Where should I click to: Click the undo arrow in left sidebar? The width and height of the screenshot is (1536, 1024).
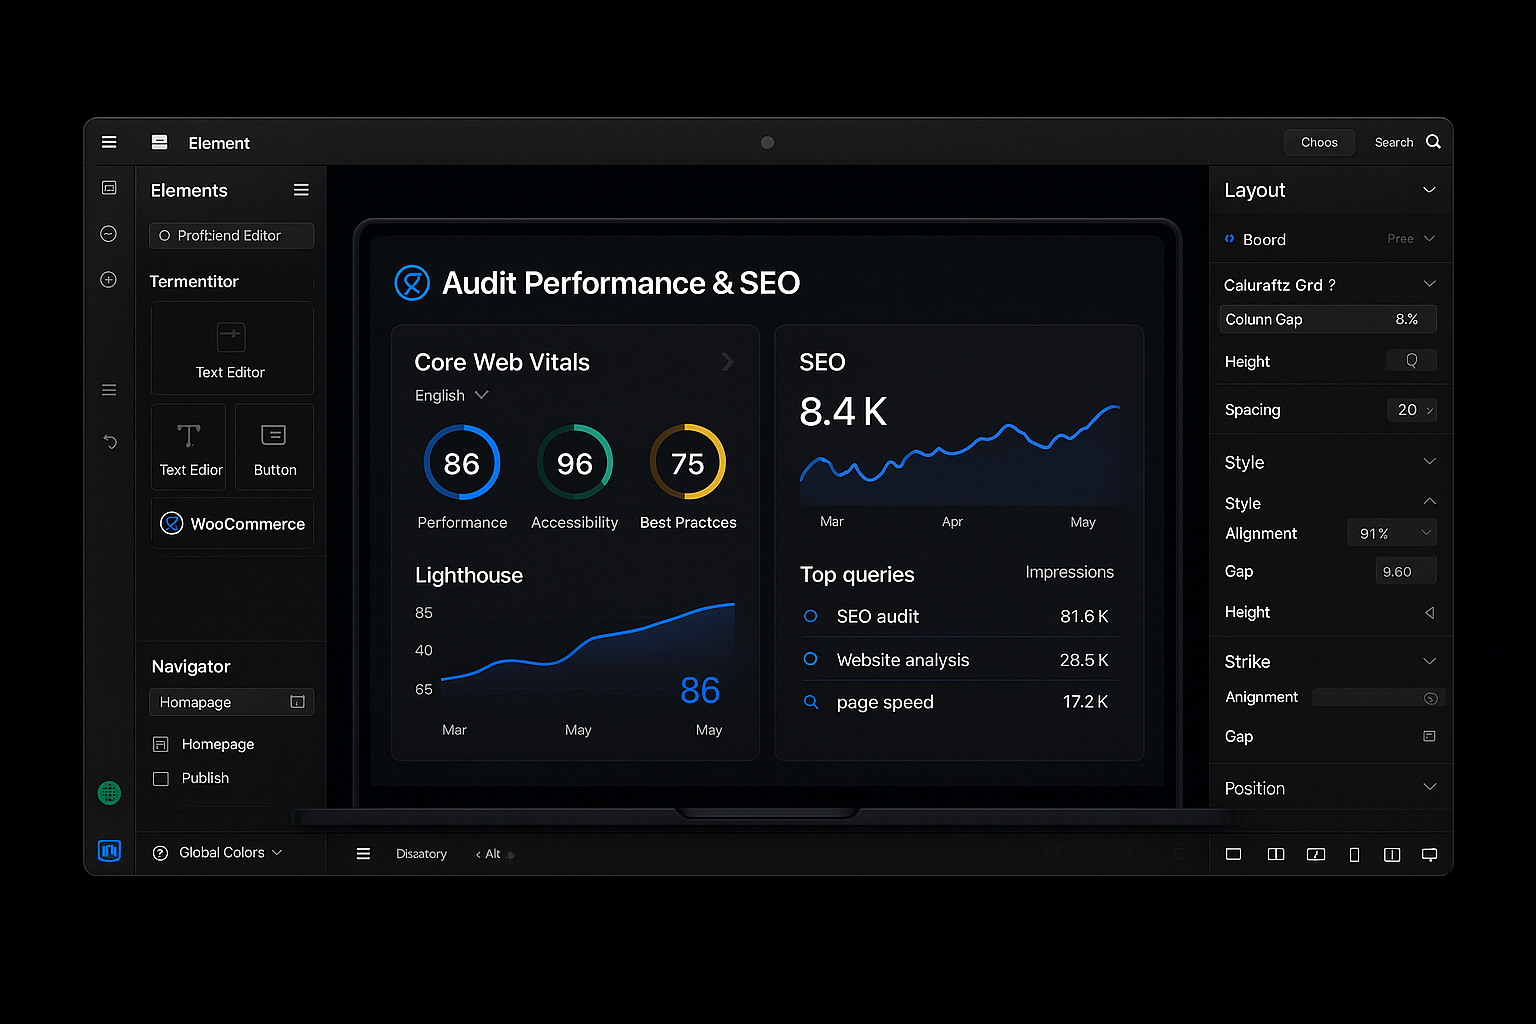pyautogui.click(x=110, y=441)
